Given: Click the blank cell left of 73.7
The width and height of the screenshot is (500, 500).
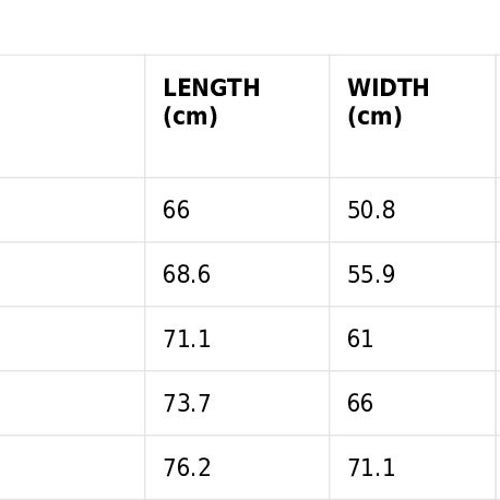Looking at the screenshot, I should point(72,403).
